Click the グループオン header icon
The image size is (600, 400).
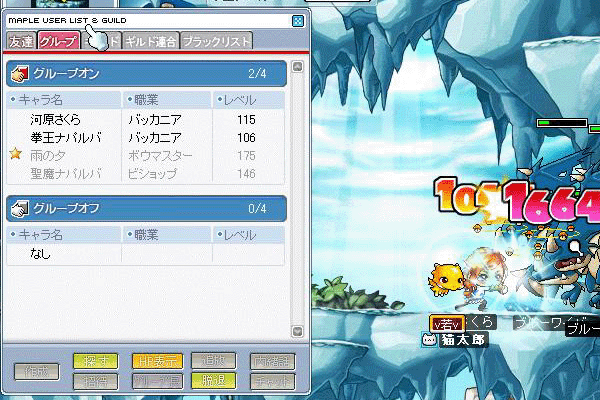click(19, 73)
